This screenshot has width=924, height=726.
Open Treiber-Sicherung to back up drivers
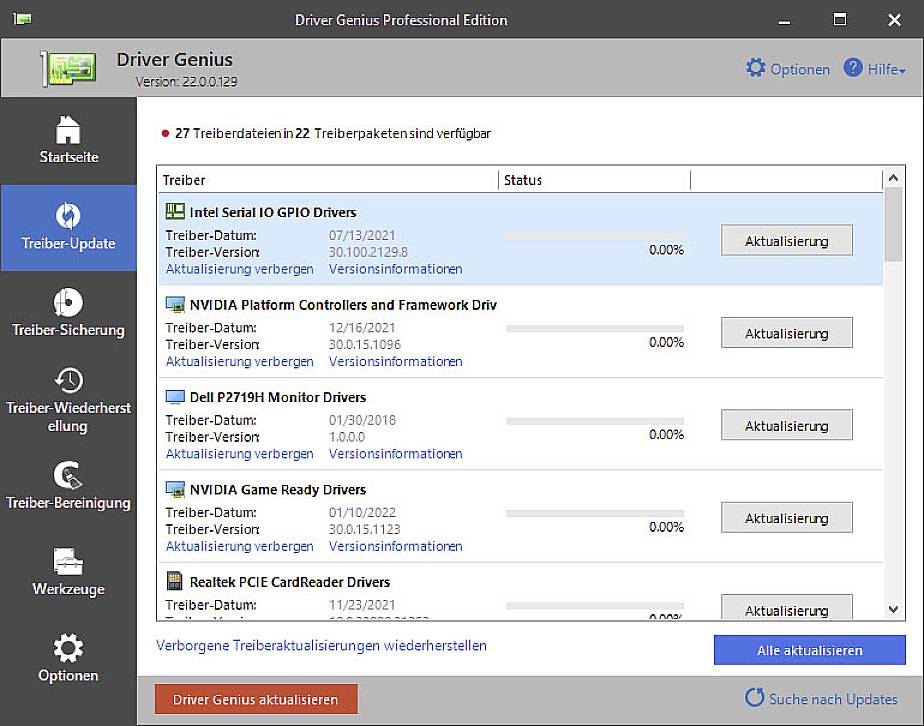pos(68,315)
